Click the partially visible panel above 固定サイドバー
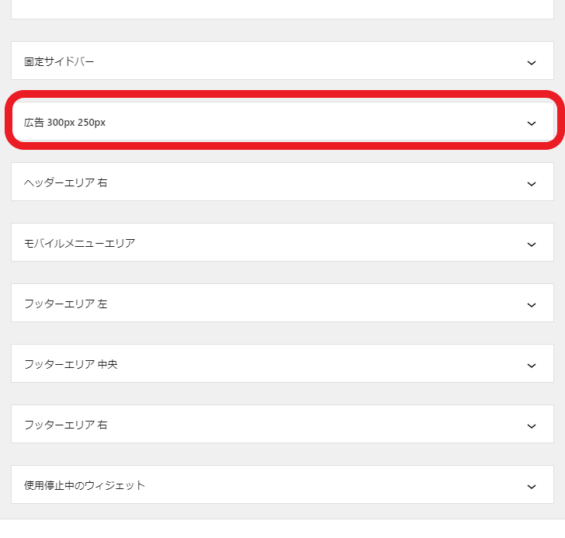565x538 pixels. tap(282, 9)
